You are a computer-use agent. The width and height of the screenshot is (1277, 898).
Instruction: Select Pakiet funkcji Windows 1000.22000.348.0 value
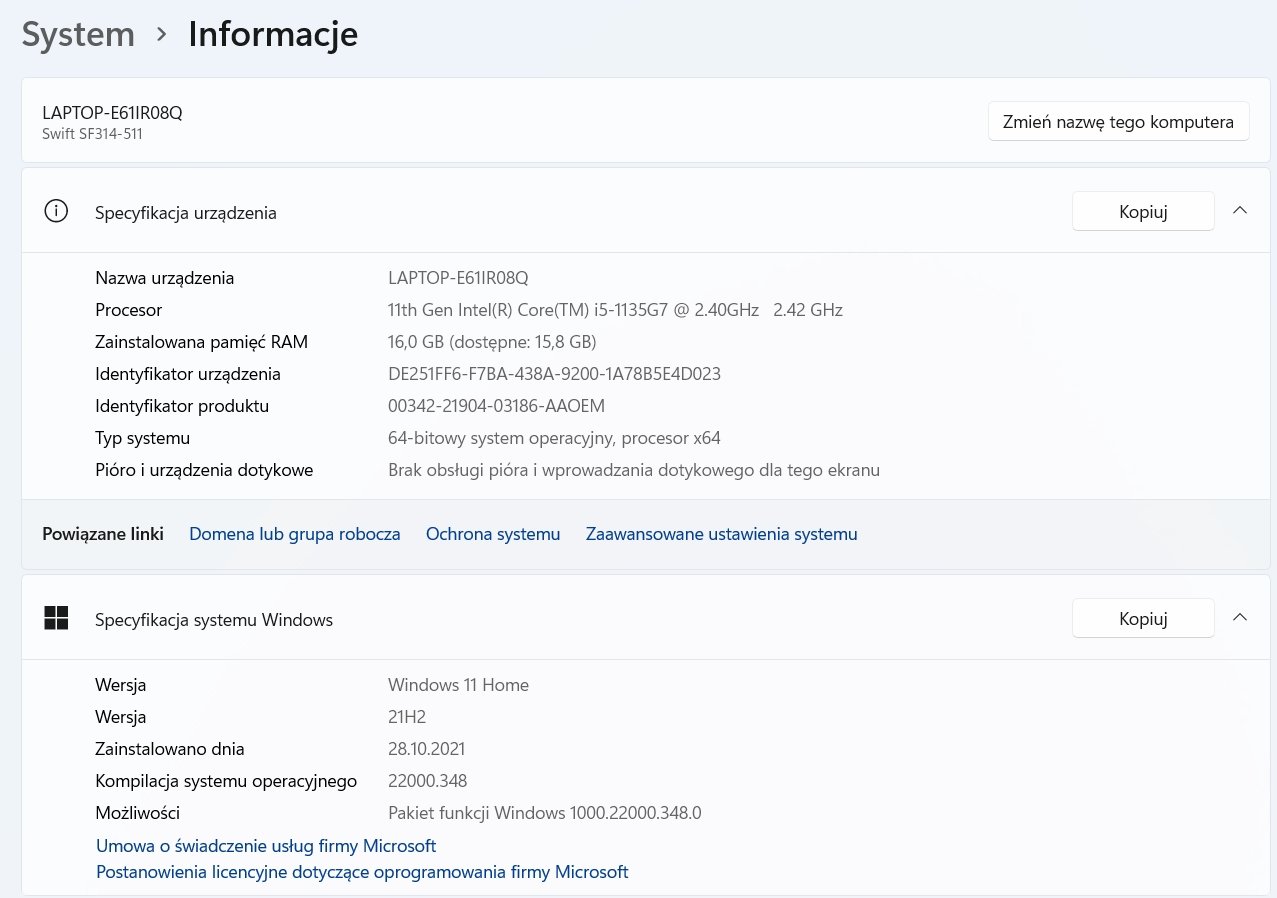(x=545, y=813)
